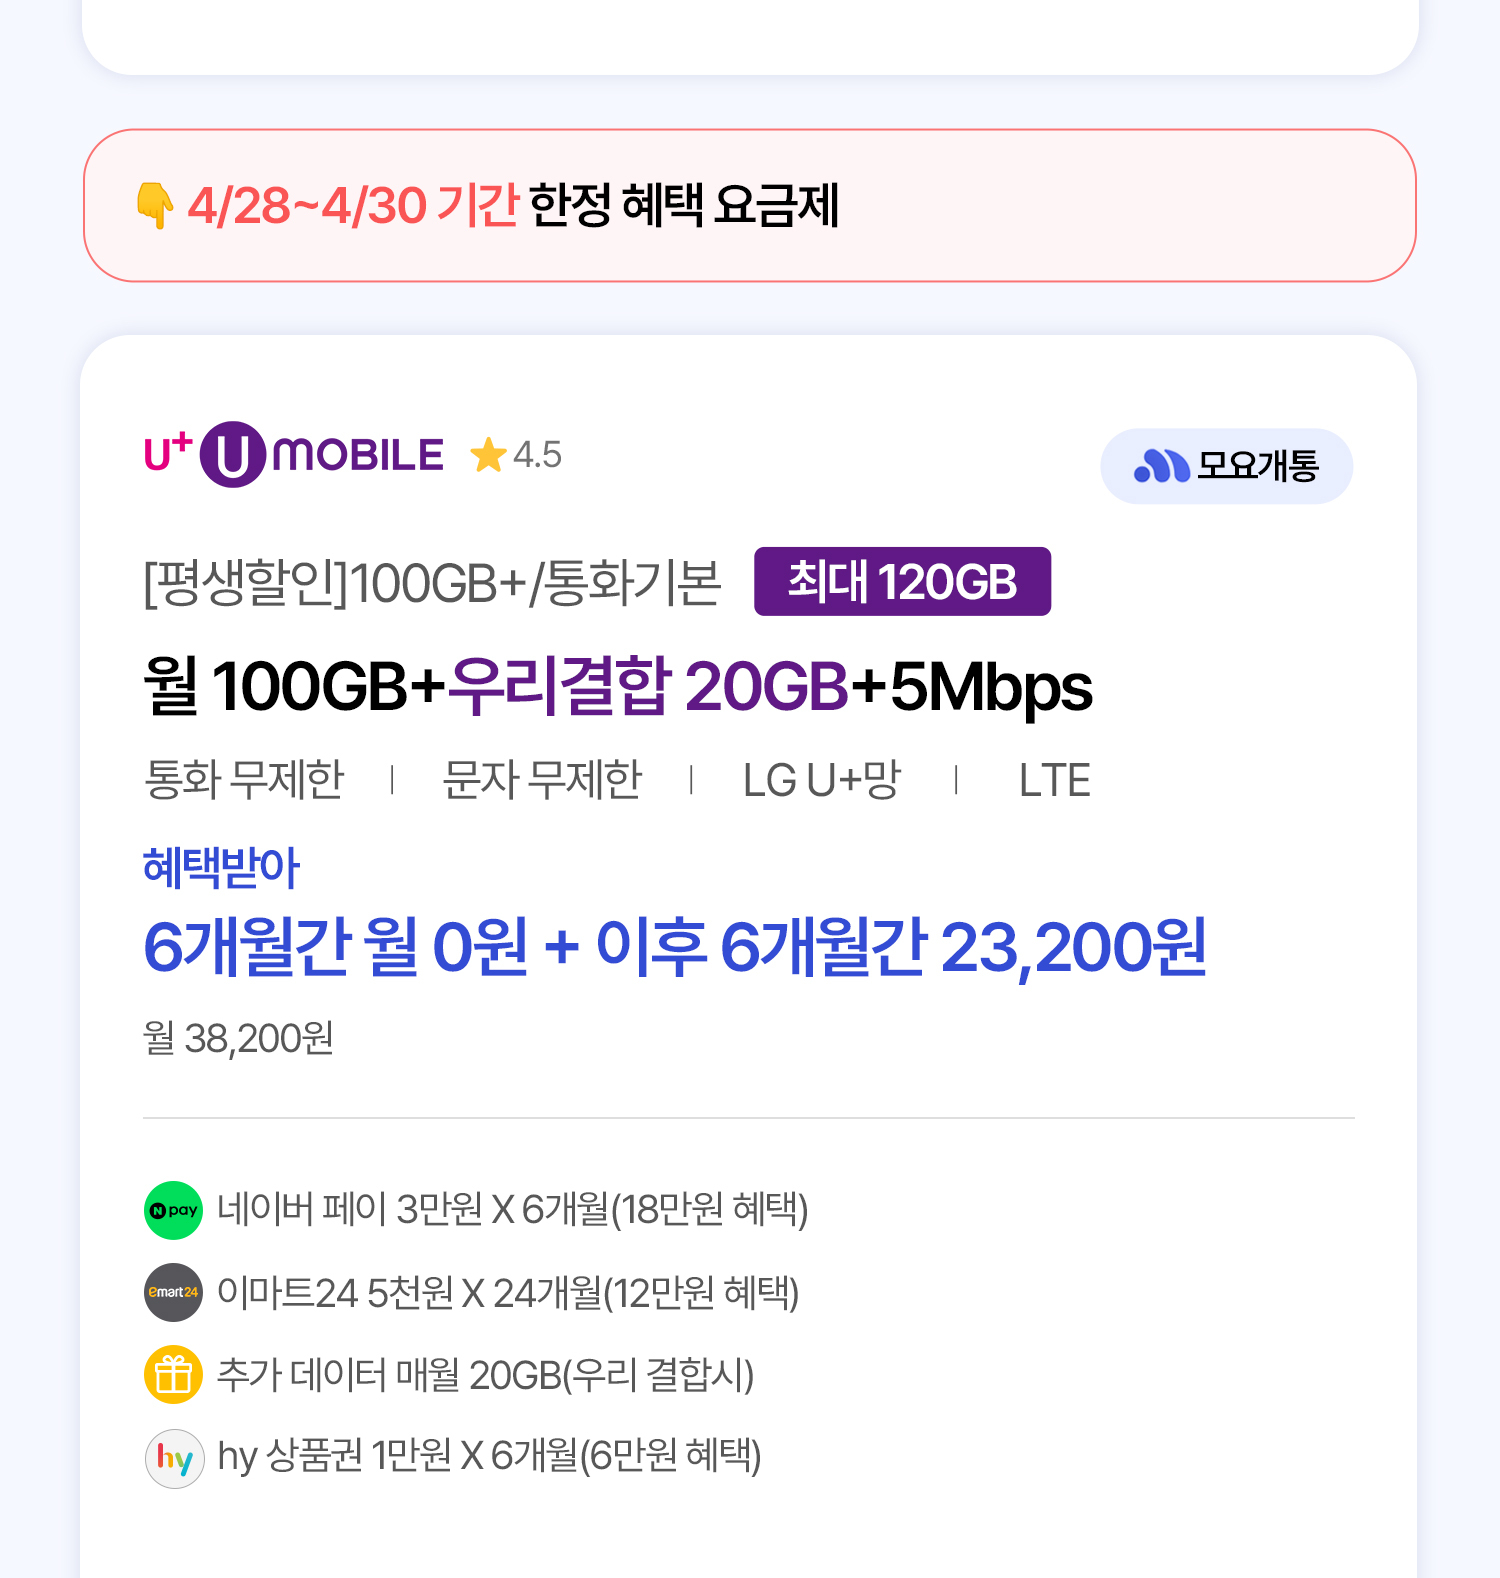Click the hy brand icon
The image size is (1500, 1578).
click(175, 1458)
